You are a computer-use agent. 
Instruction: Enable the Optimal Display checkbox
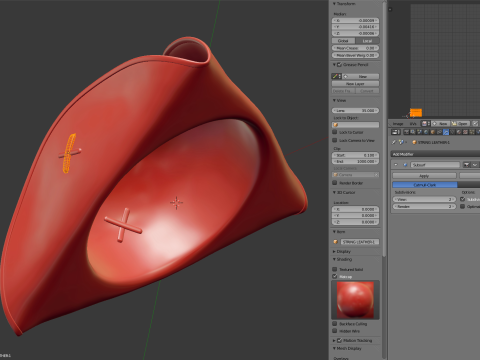[463, 206]
